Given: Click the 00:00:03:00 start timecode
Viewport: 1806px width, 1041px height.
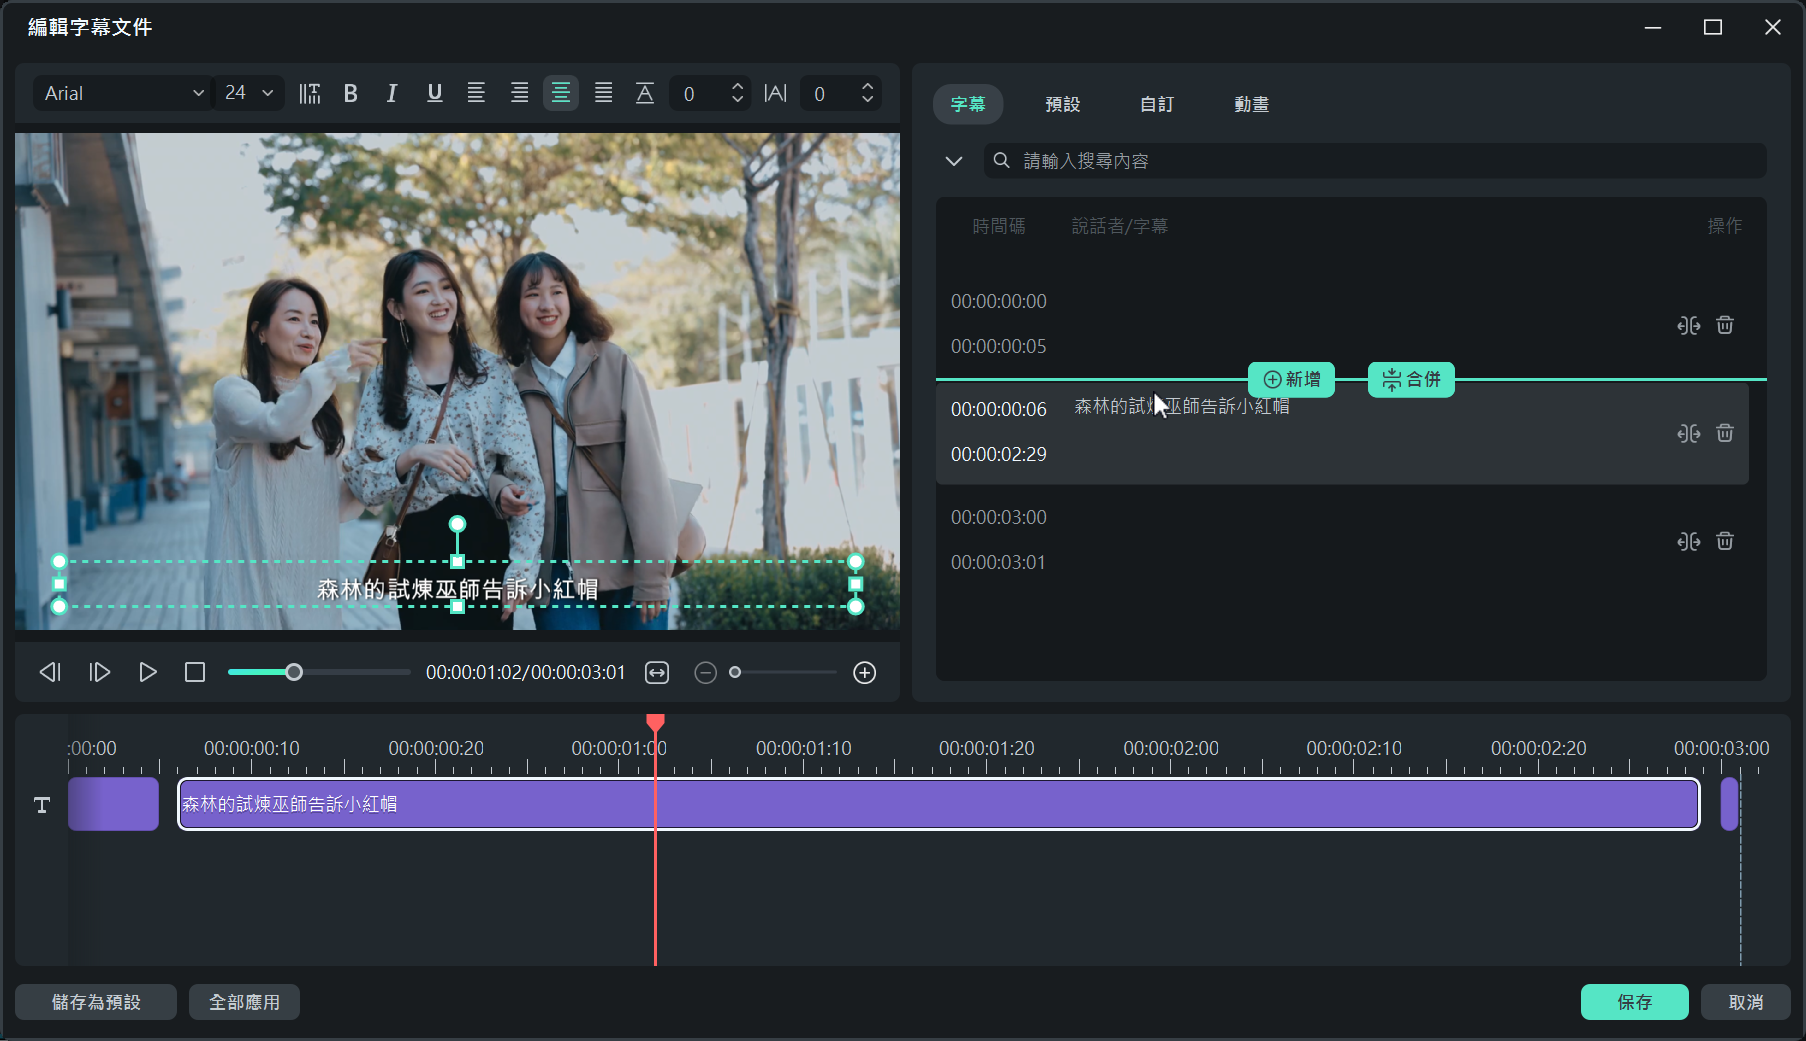Looking at the screenshot, I should point(999,517).
